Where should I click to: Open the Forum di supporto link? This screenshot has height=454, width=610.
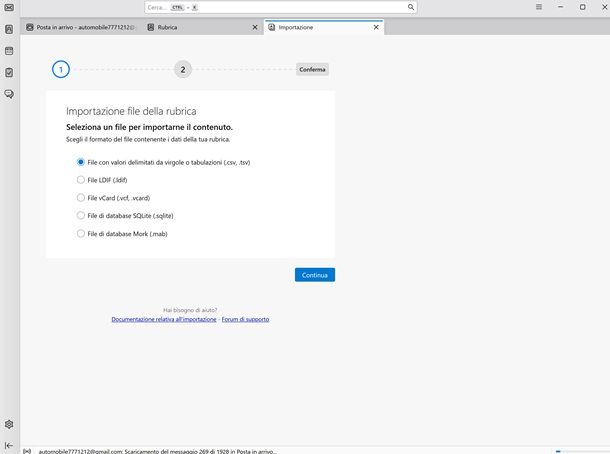coord(245,319)
